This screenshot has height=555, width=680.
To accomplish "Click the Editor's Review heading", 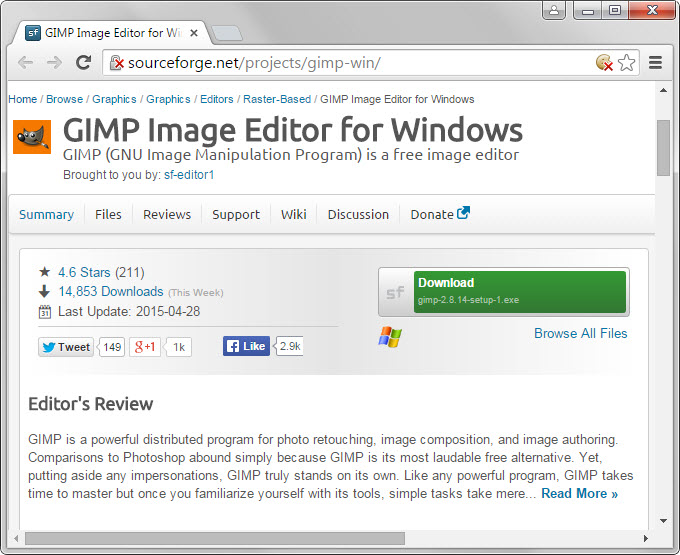I will pos(91,404).
